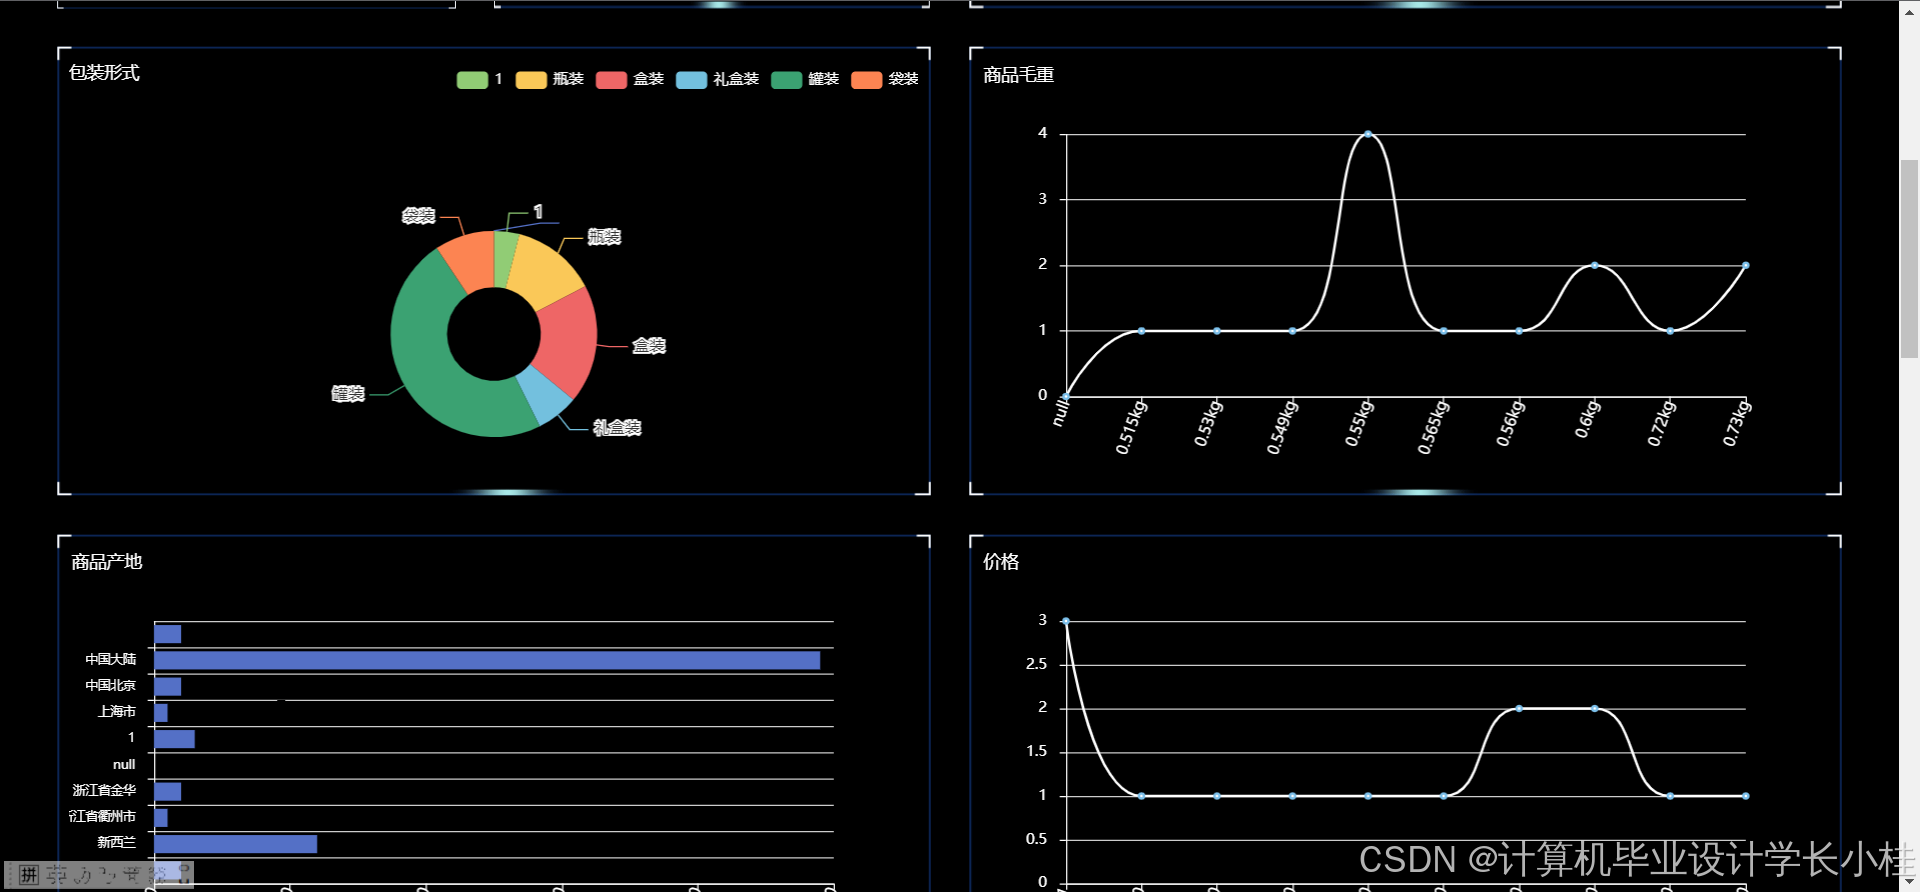This screenshot has height=892, width=1920.
Task: Click the data point above 0.53kg
Action: click(x=1217, y=331)
